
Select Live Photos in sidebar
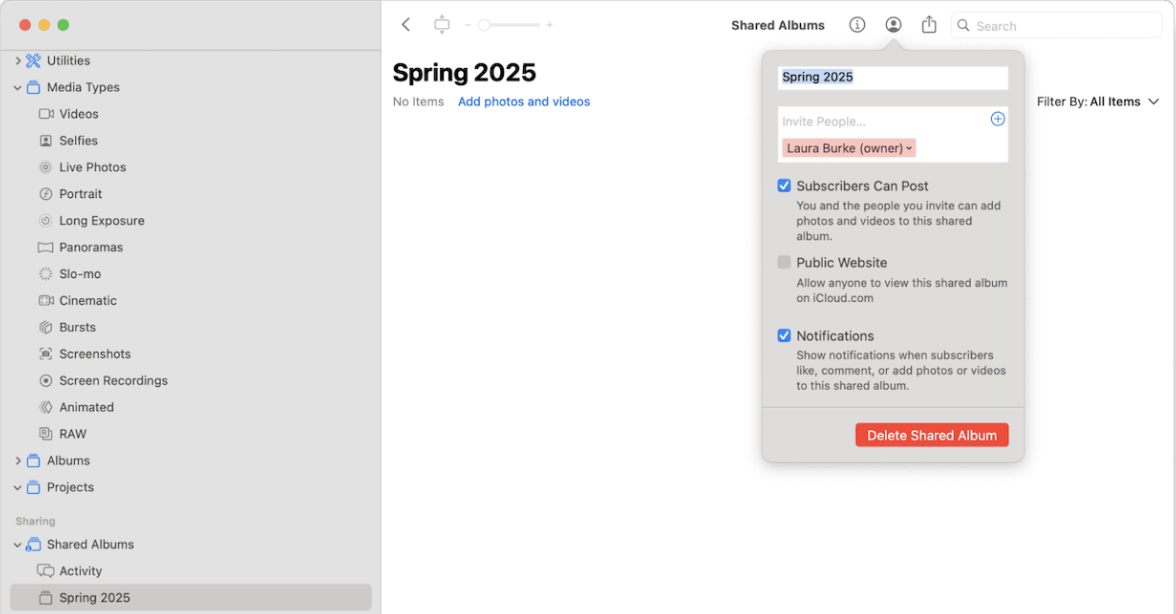(x=92, y=167)
